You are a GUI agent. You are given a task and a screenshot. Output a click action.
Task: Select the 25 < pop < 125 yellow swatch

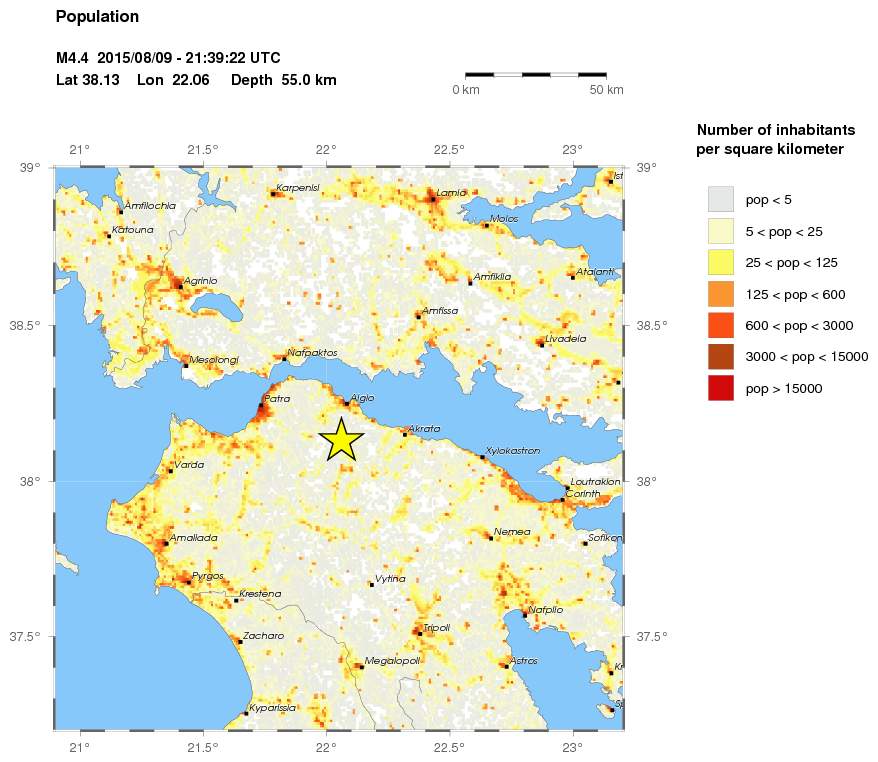click(x=721, y=263)
